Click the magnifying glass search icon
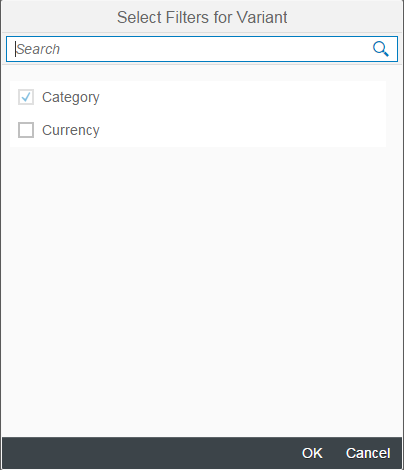This screenshot has height=470, width=404. tap(380, 49)
